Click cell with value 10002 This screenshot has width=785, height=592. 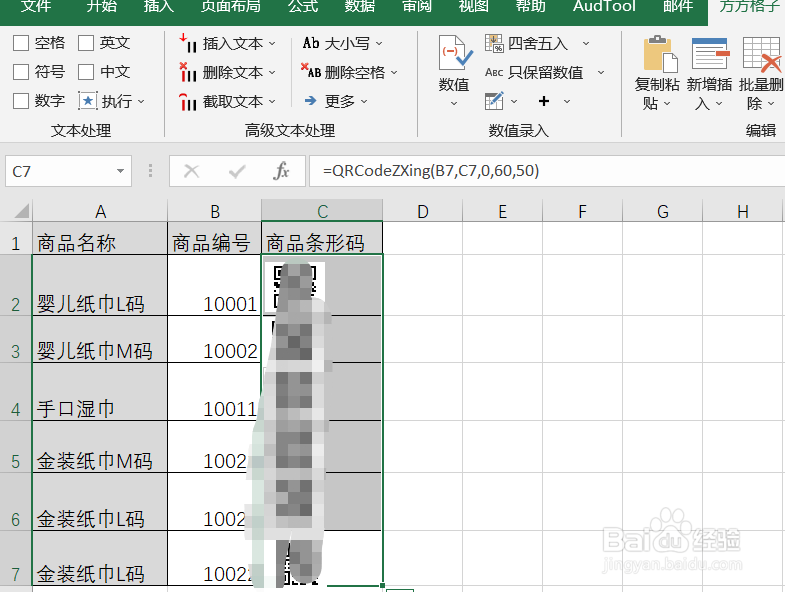(214, 340)
